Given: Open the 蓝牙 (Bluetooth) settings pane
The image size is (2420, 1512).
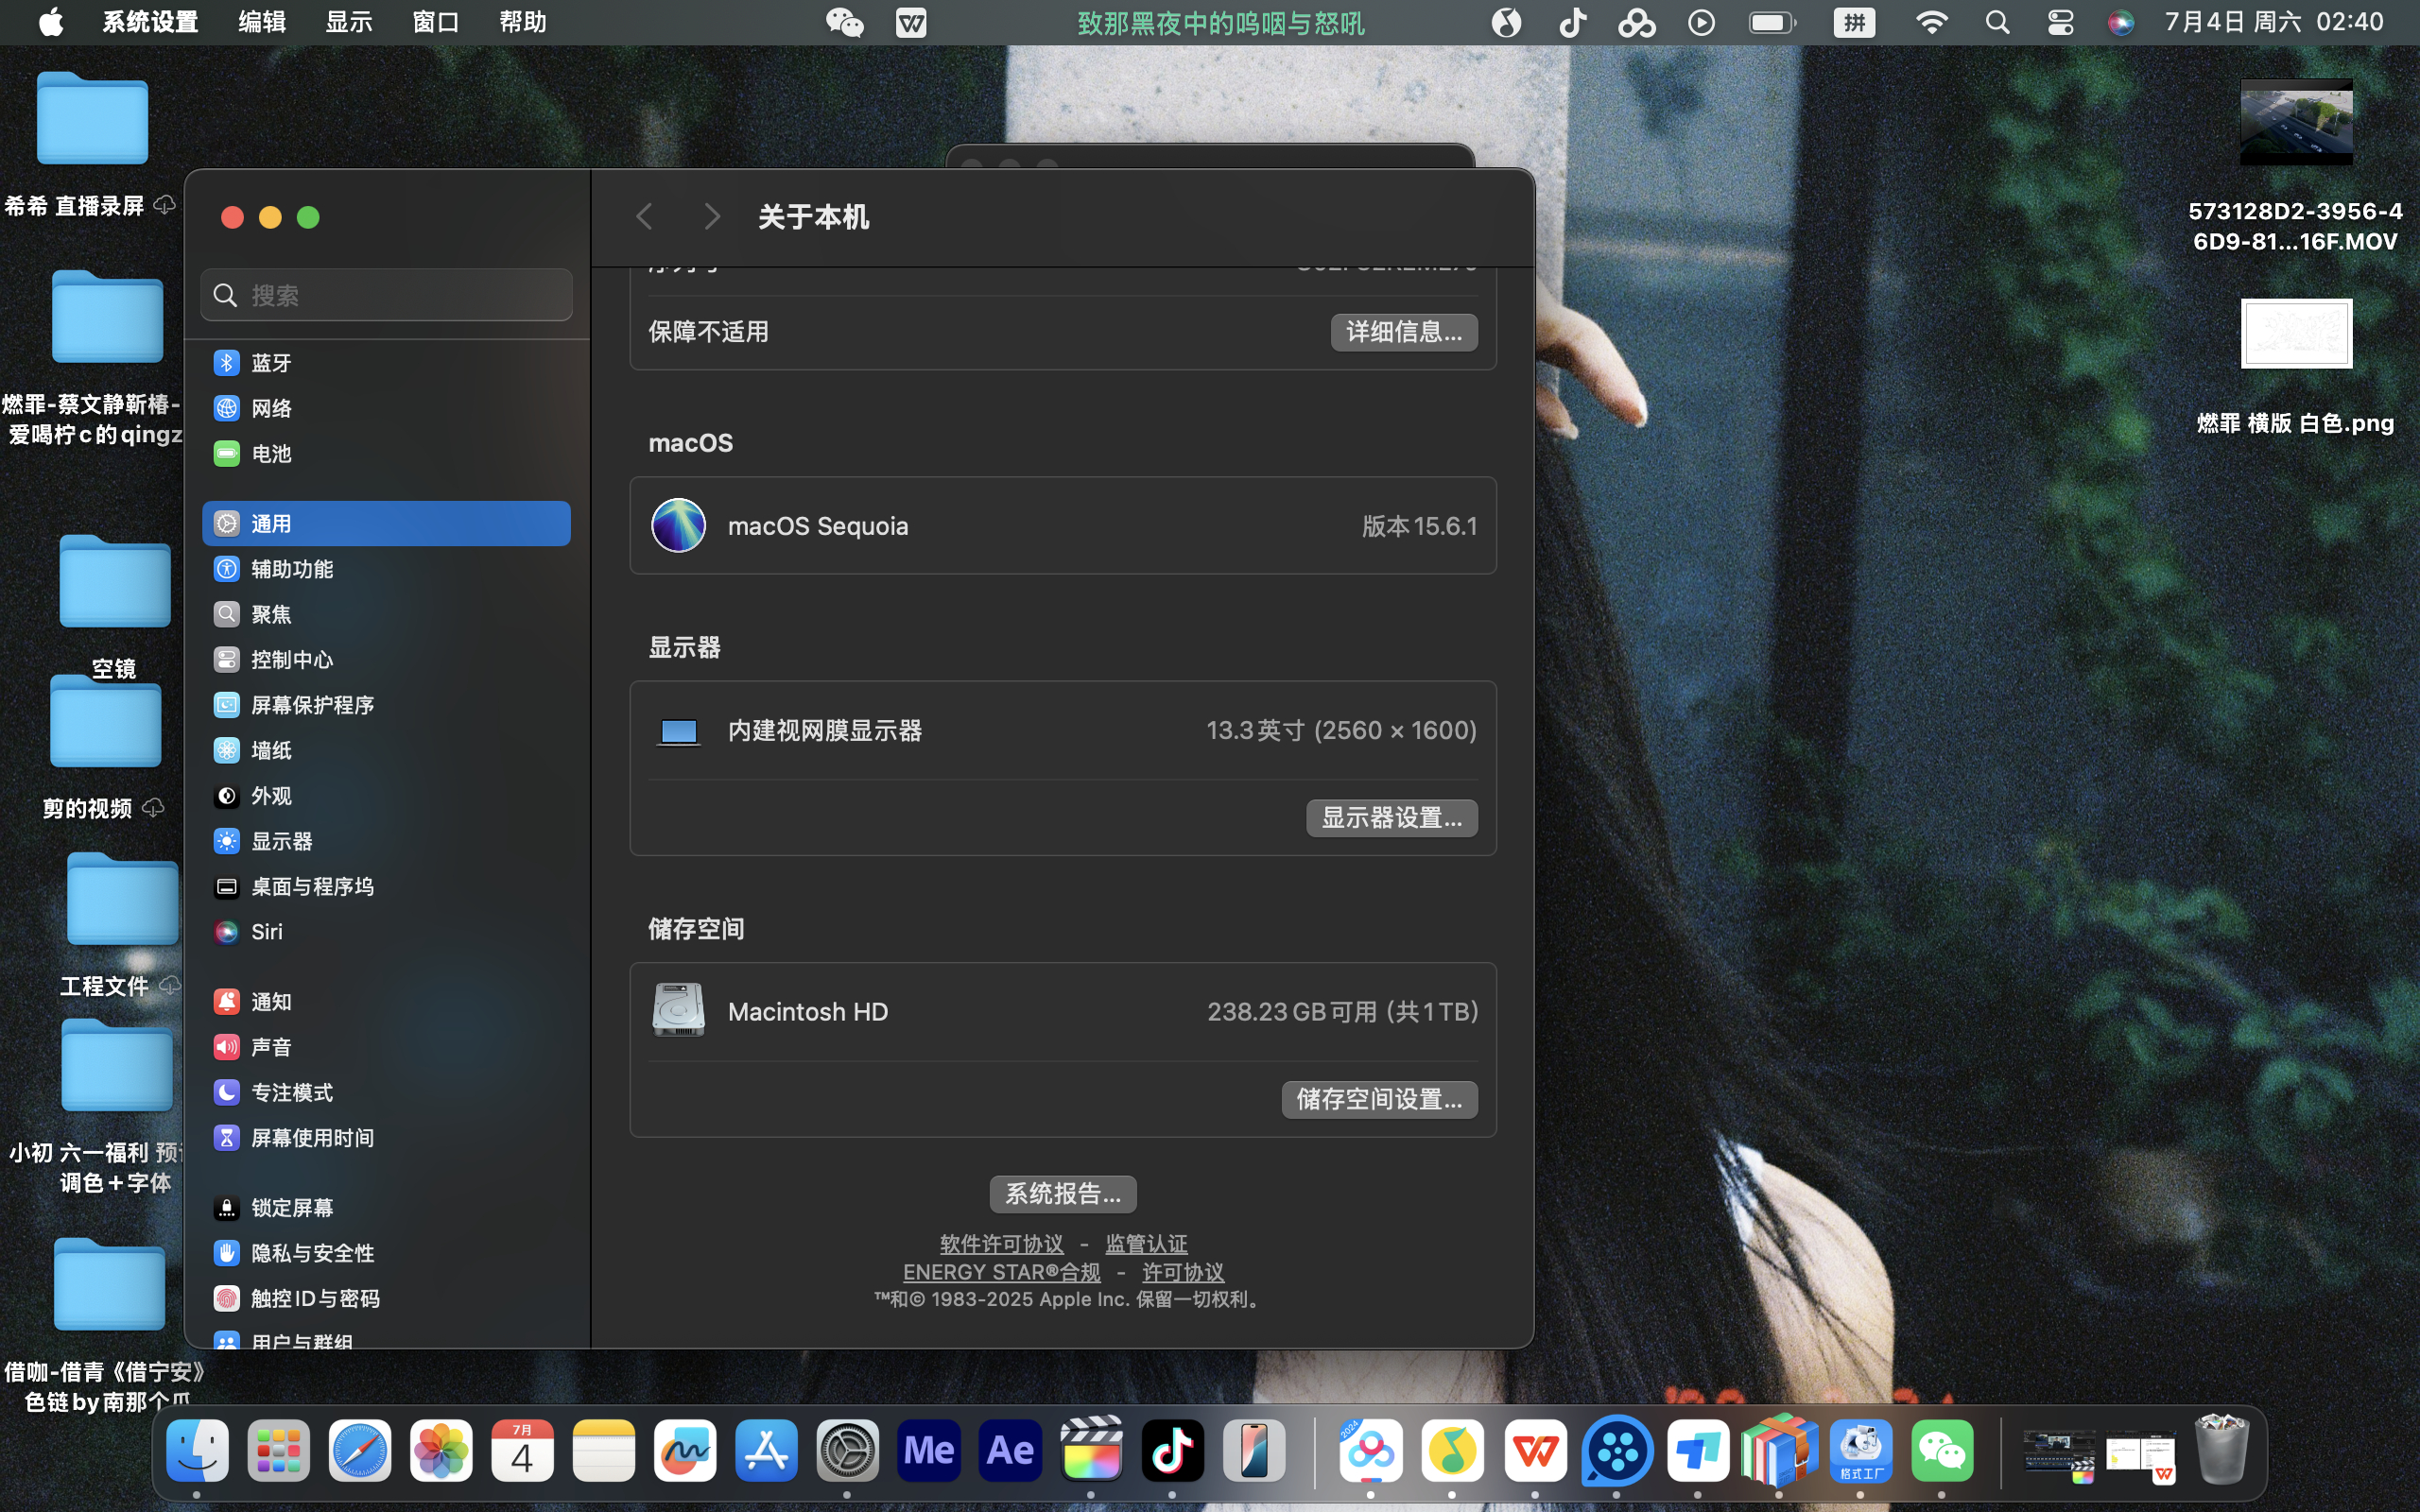Looking at the screenshot, I should tap(386, 363).
